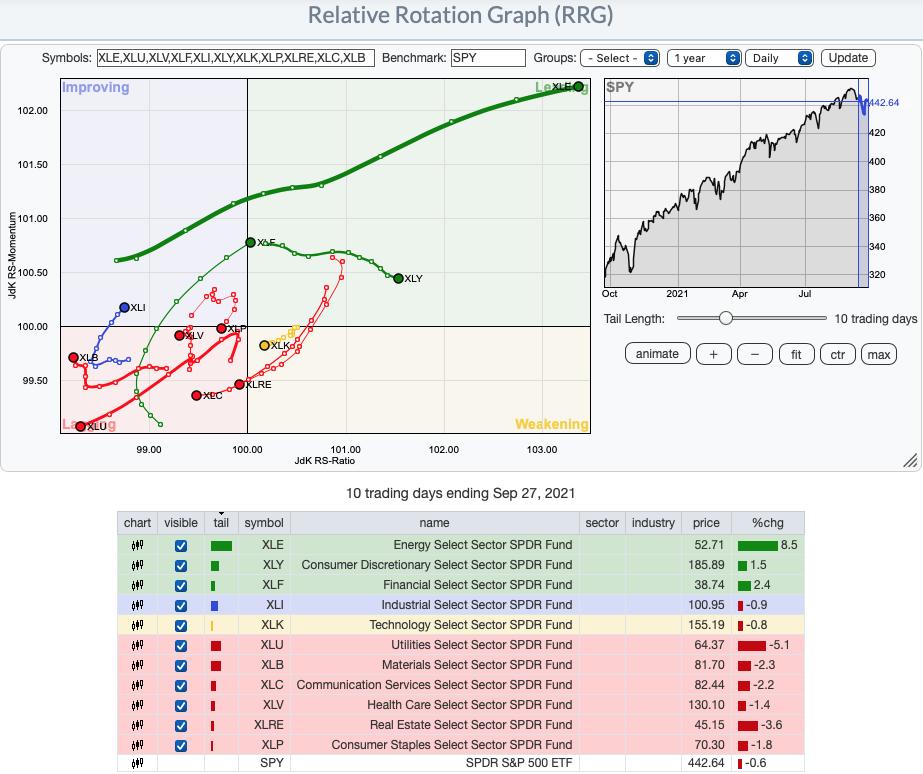Open the Daily interval dropdown
The image size is (923, 774).
[x=779, y=58]
